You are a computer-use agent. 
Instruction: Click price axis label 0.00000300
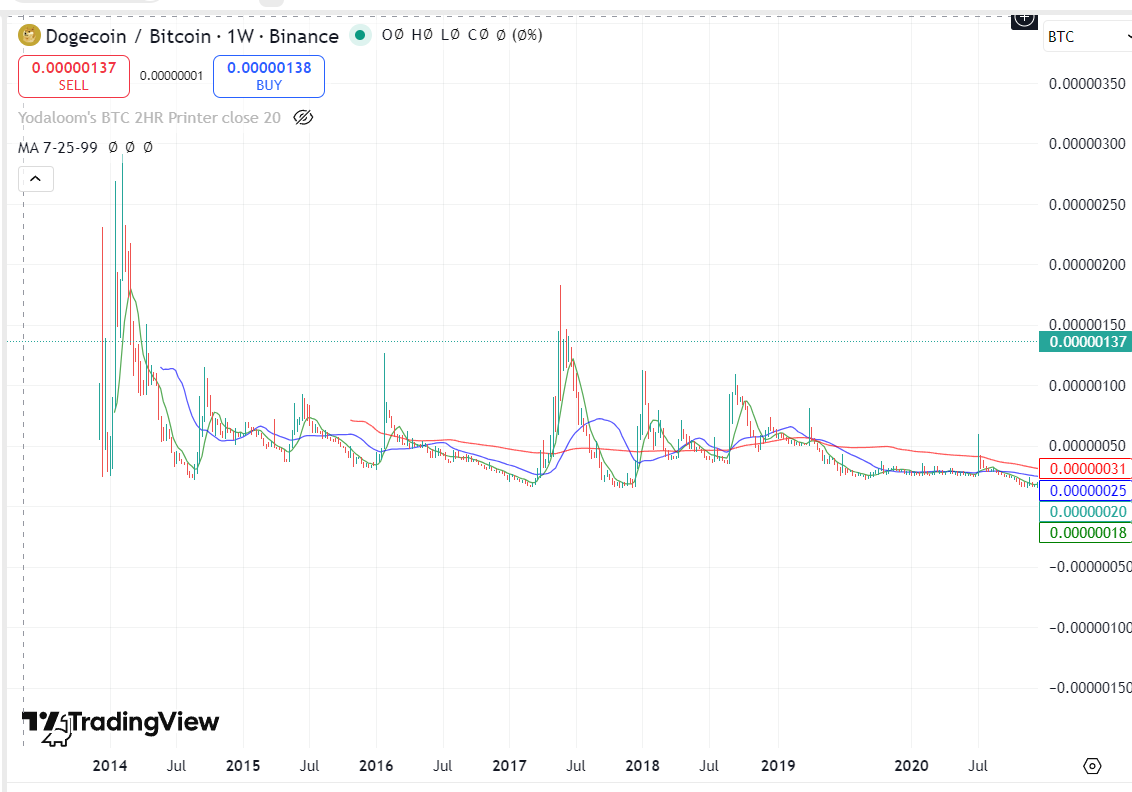[x=1087, y=144]
